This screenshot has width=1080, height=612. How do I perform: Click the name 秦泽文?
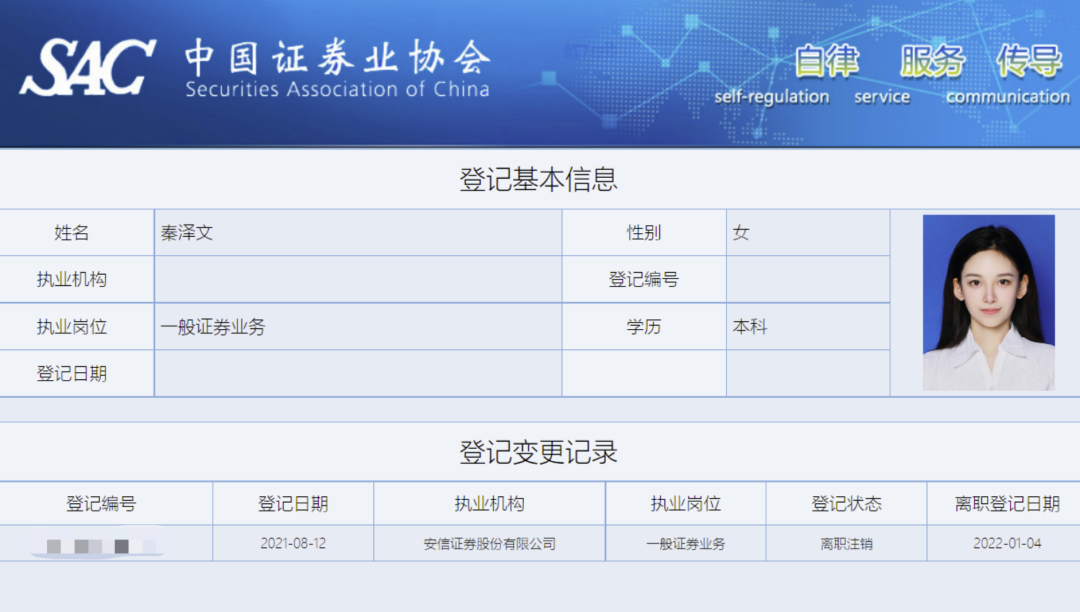[187, 232]
